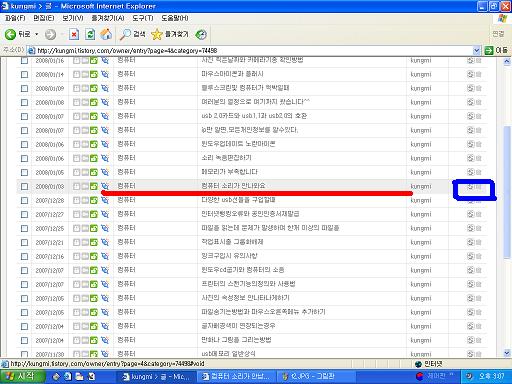
Task: Click the Windows Start button
Action: pyautogui.click(x=22, y=376)
